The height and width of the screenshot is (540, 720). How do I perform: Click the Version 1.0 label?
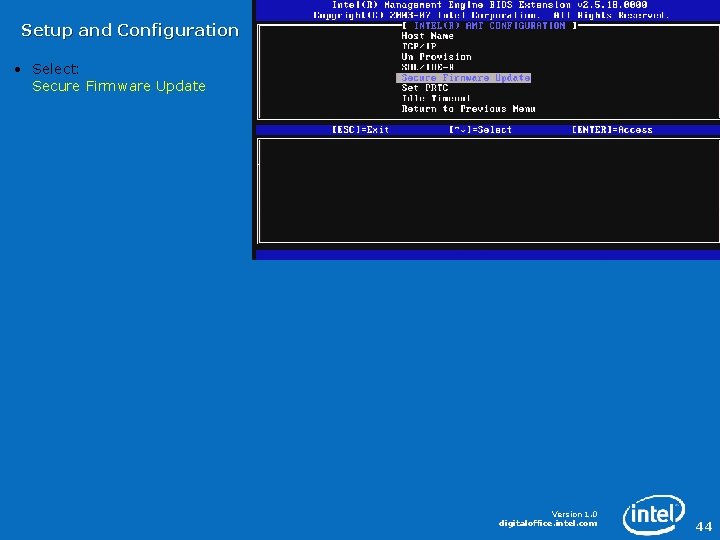click(574, 514)
